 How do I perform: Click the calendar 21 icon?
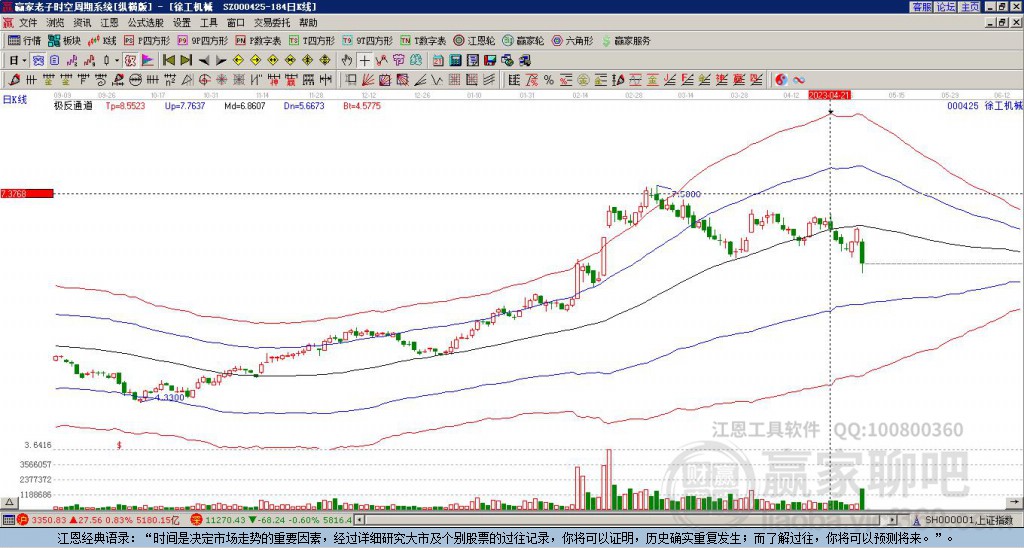(x=438, y=61)
